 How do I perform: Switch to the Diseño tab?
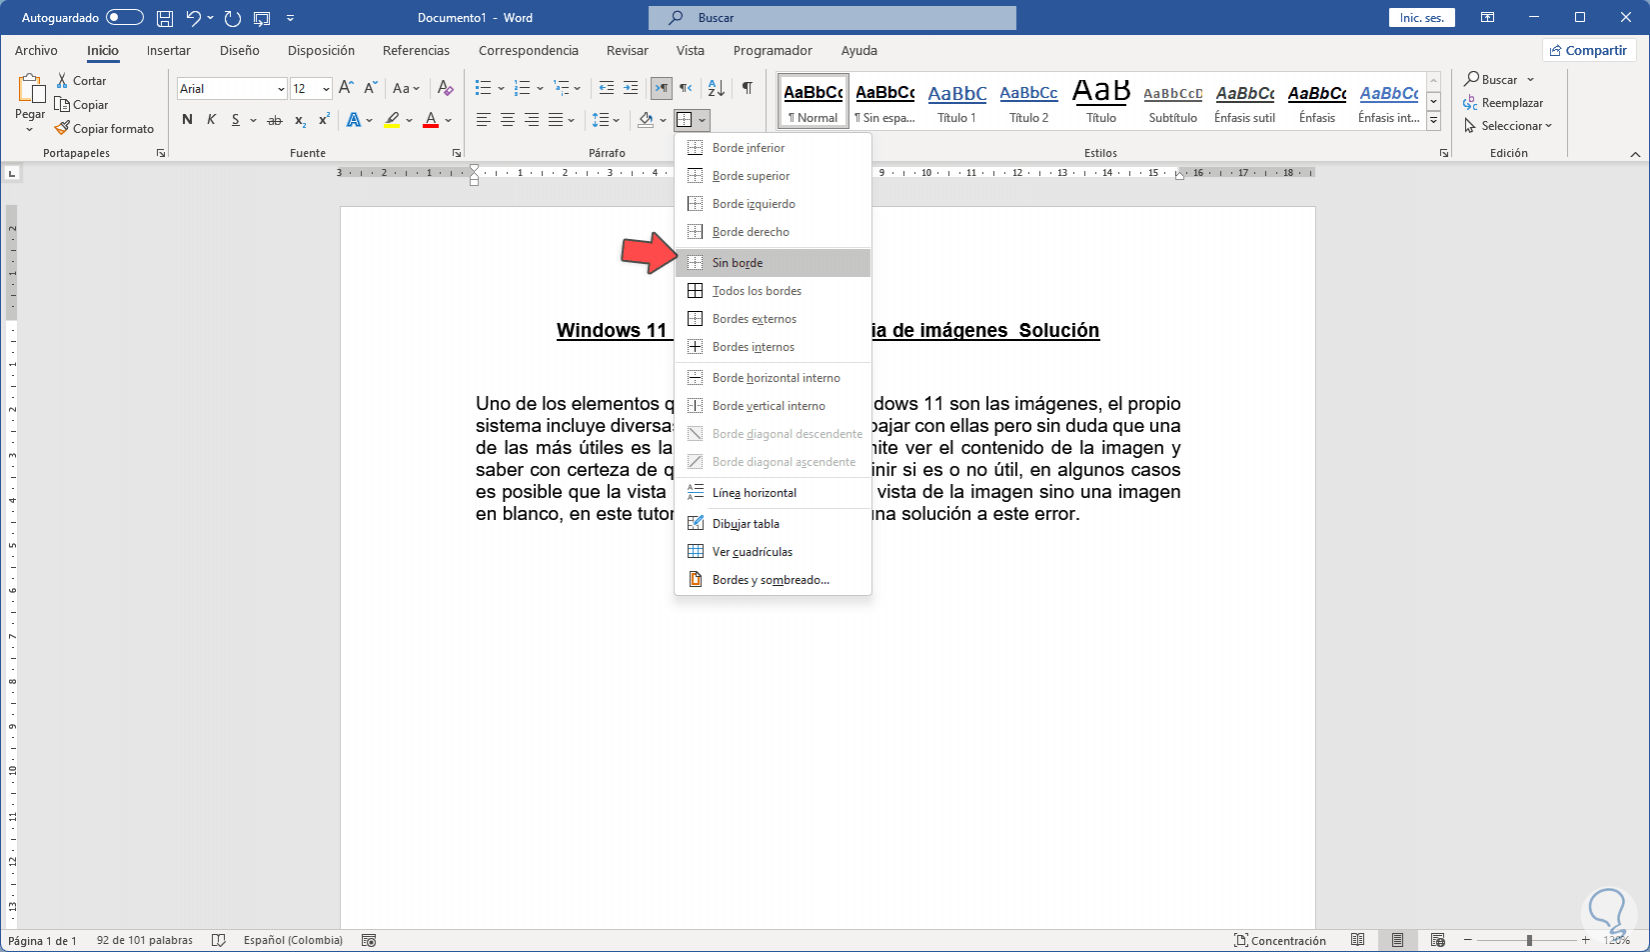(x=239, y=50)
